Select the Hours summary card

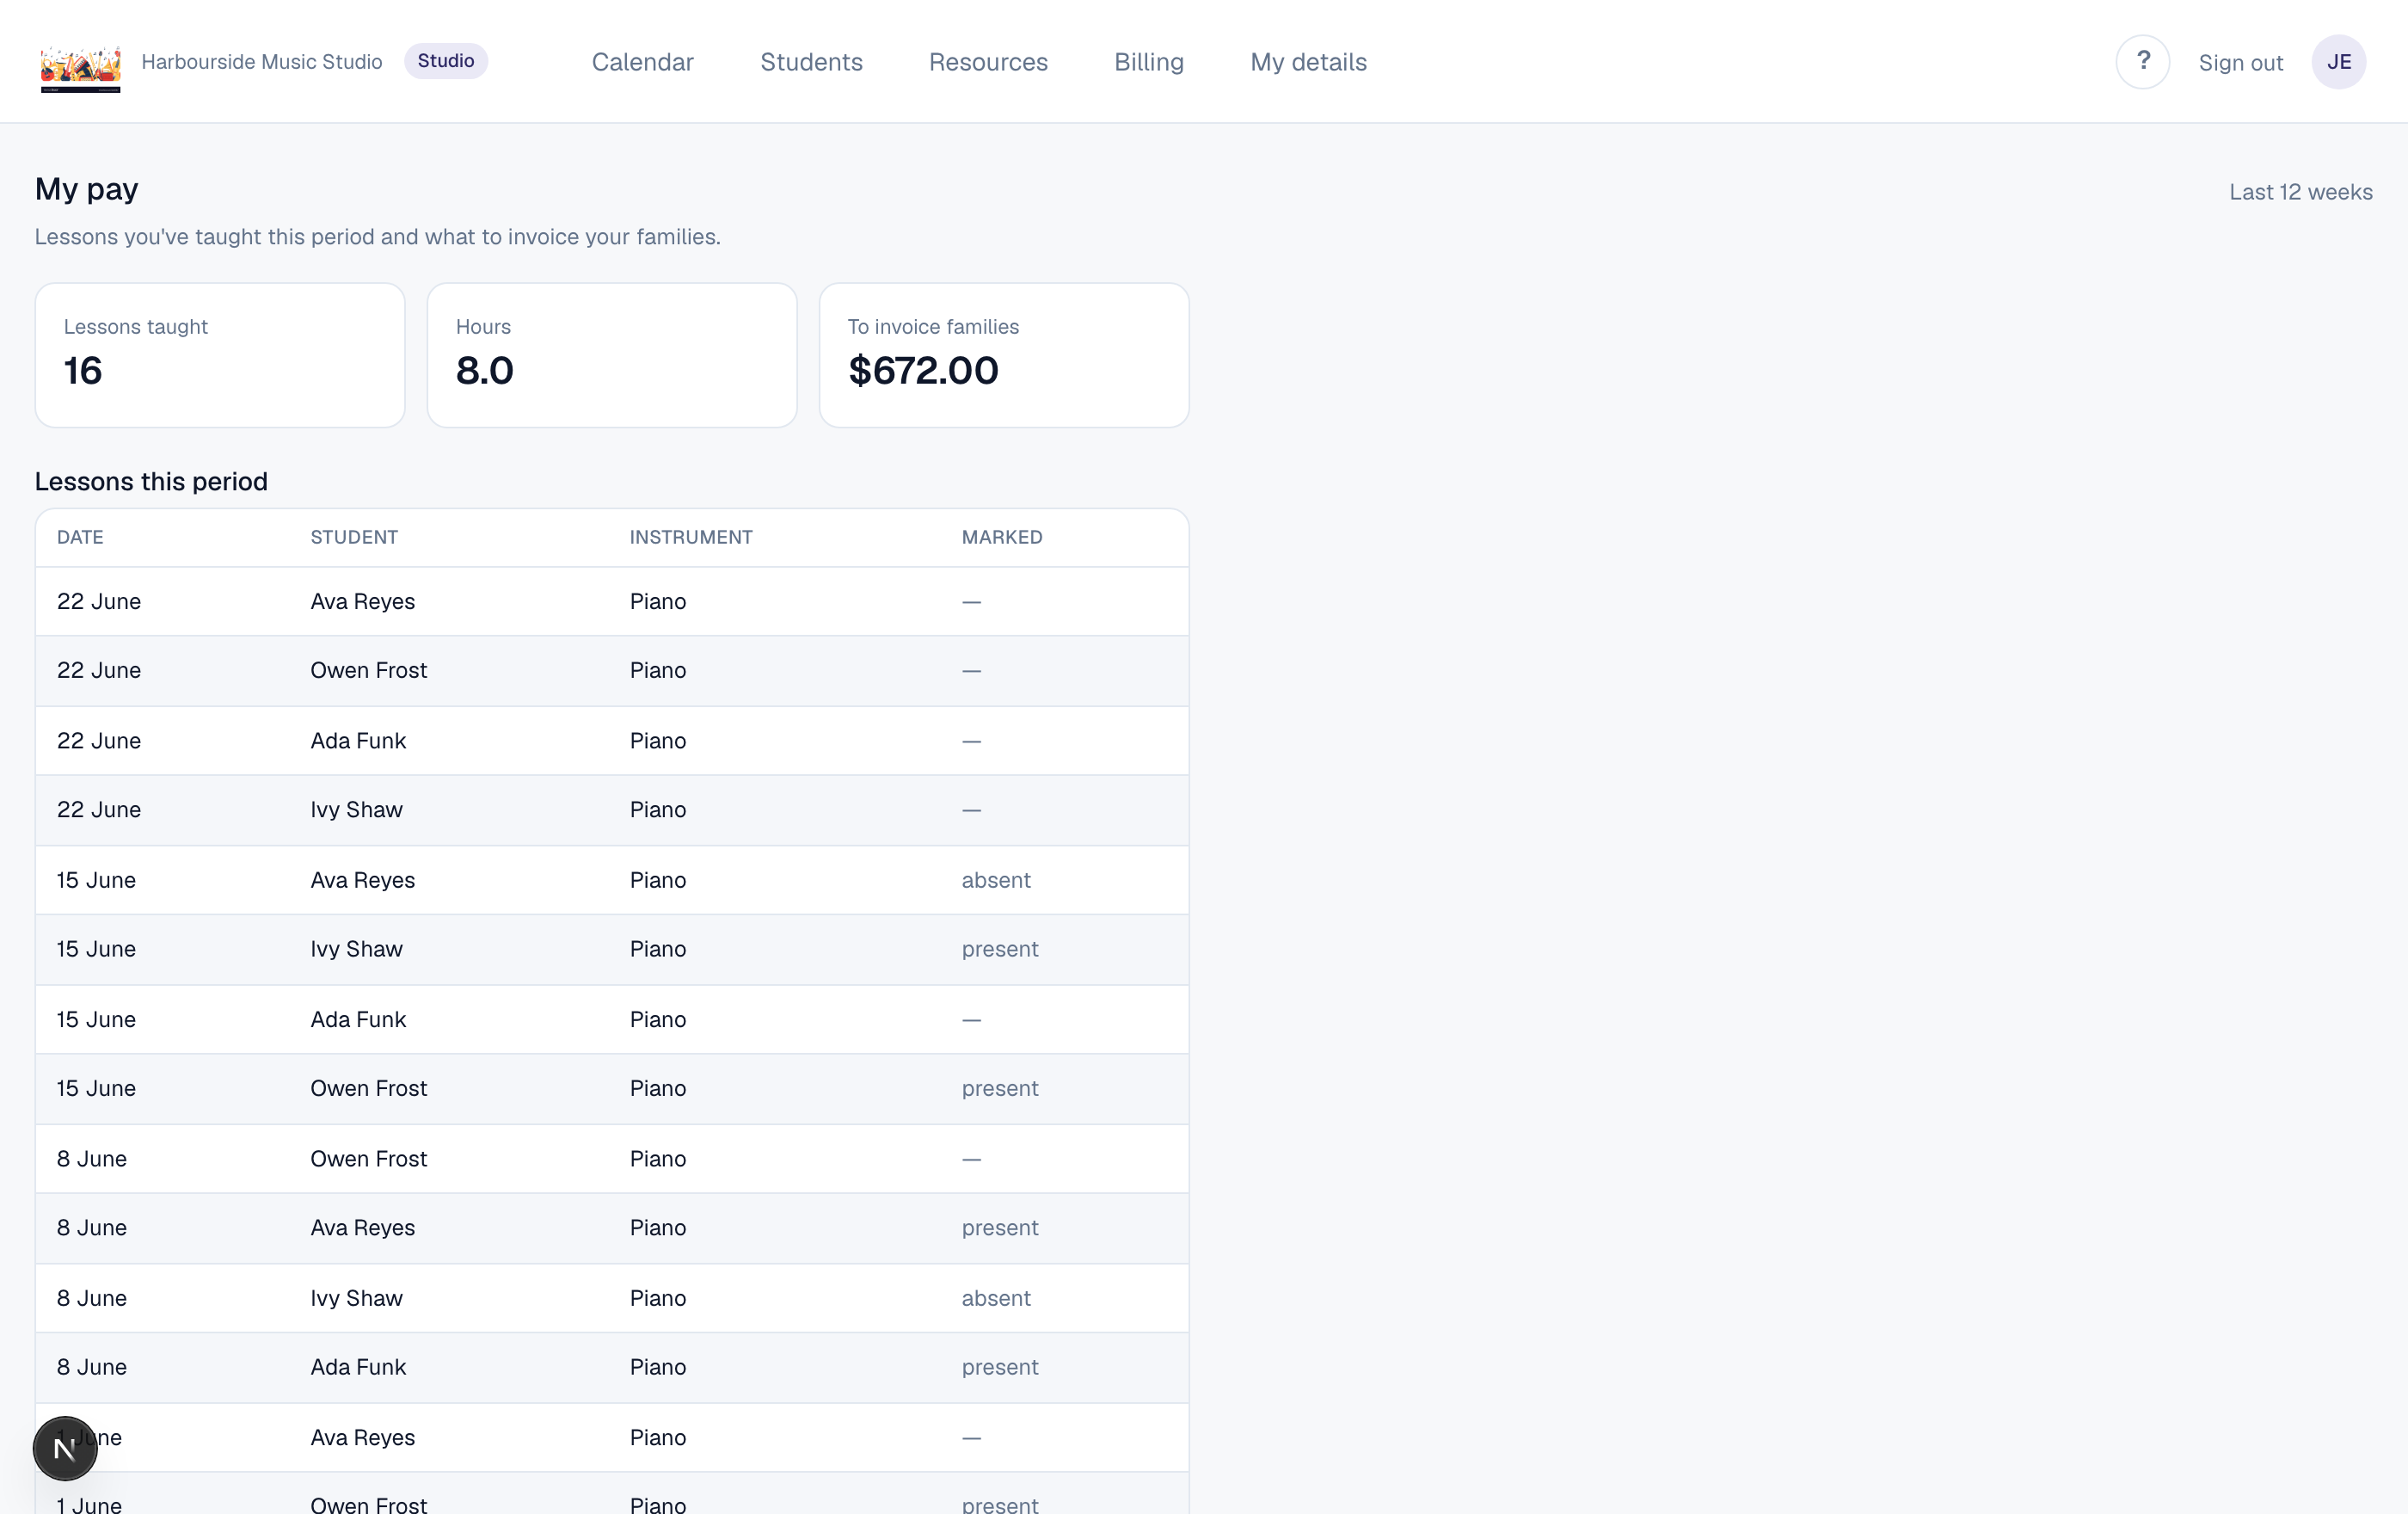click(x=612, y=355)
